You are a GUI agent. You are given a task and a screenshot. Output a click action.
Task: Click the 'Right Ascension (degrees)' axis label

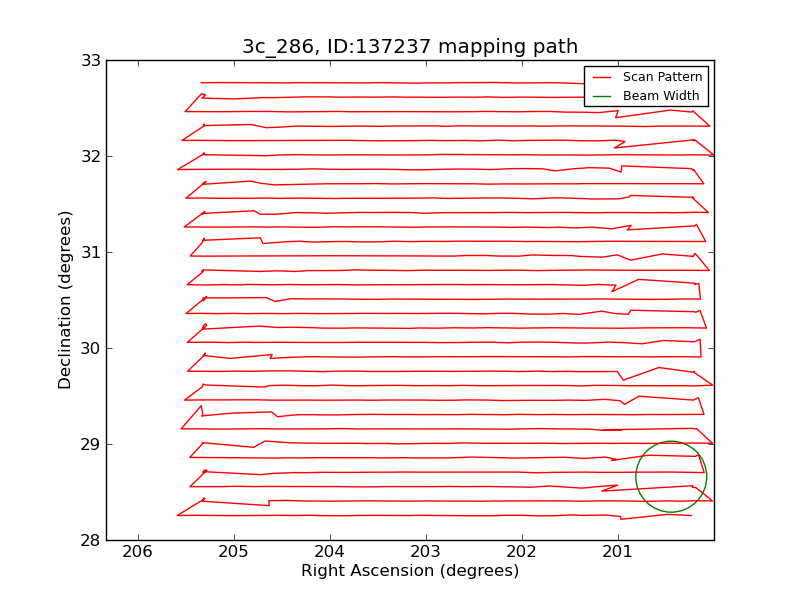(x=410, y=570)
